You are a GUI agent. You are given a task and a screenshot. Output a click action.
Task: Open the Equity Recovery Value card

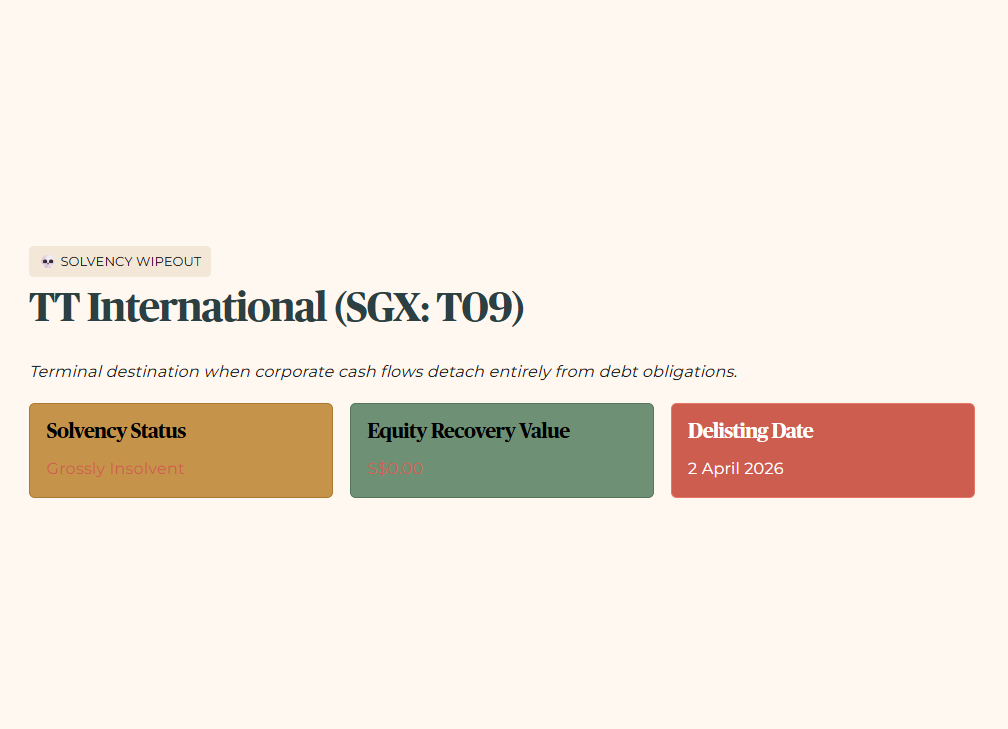click(x=501, y=451)
